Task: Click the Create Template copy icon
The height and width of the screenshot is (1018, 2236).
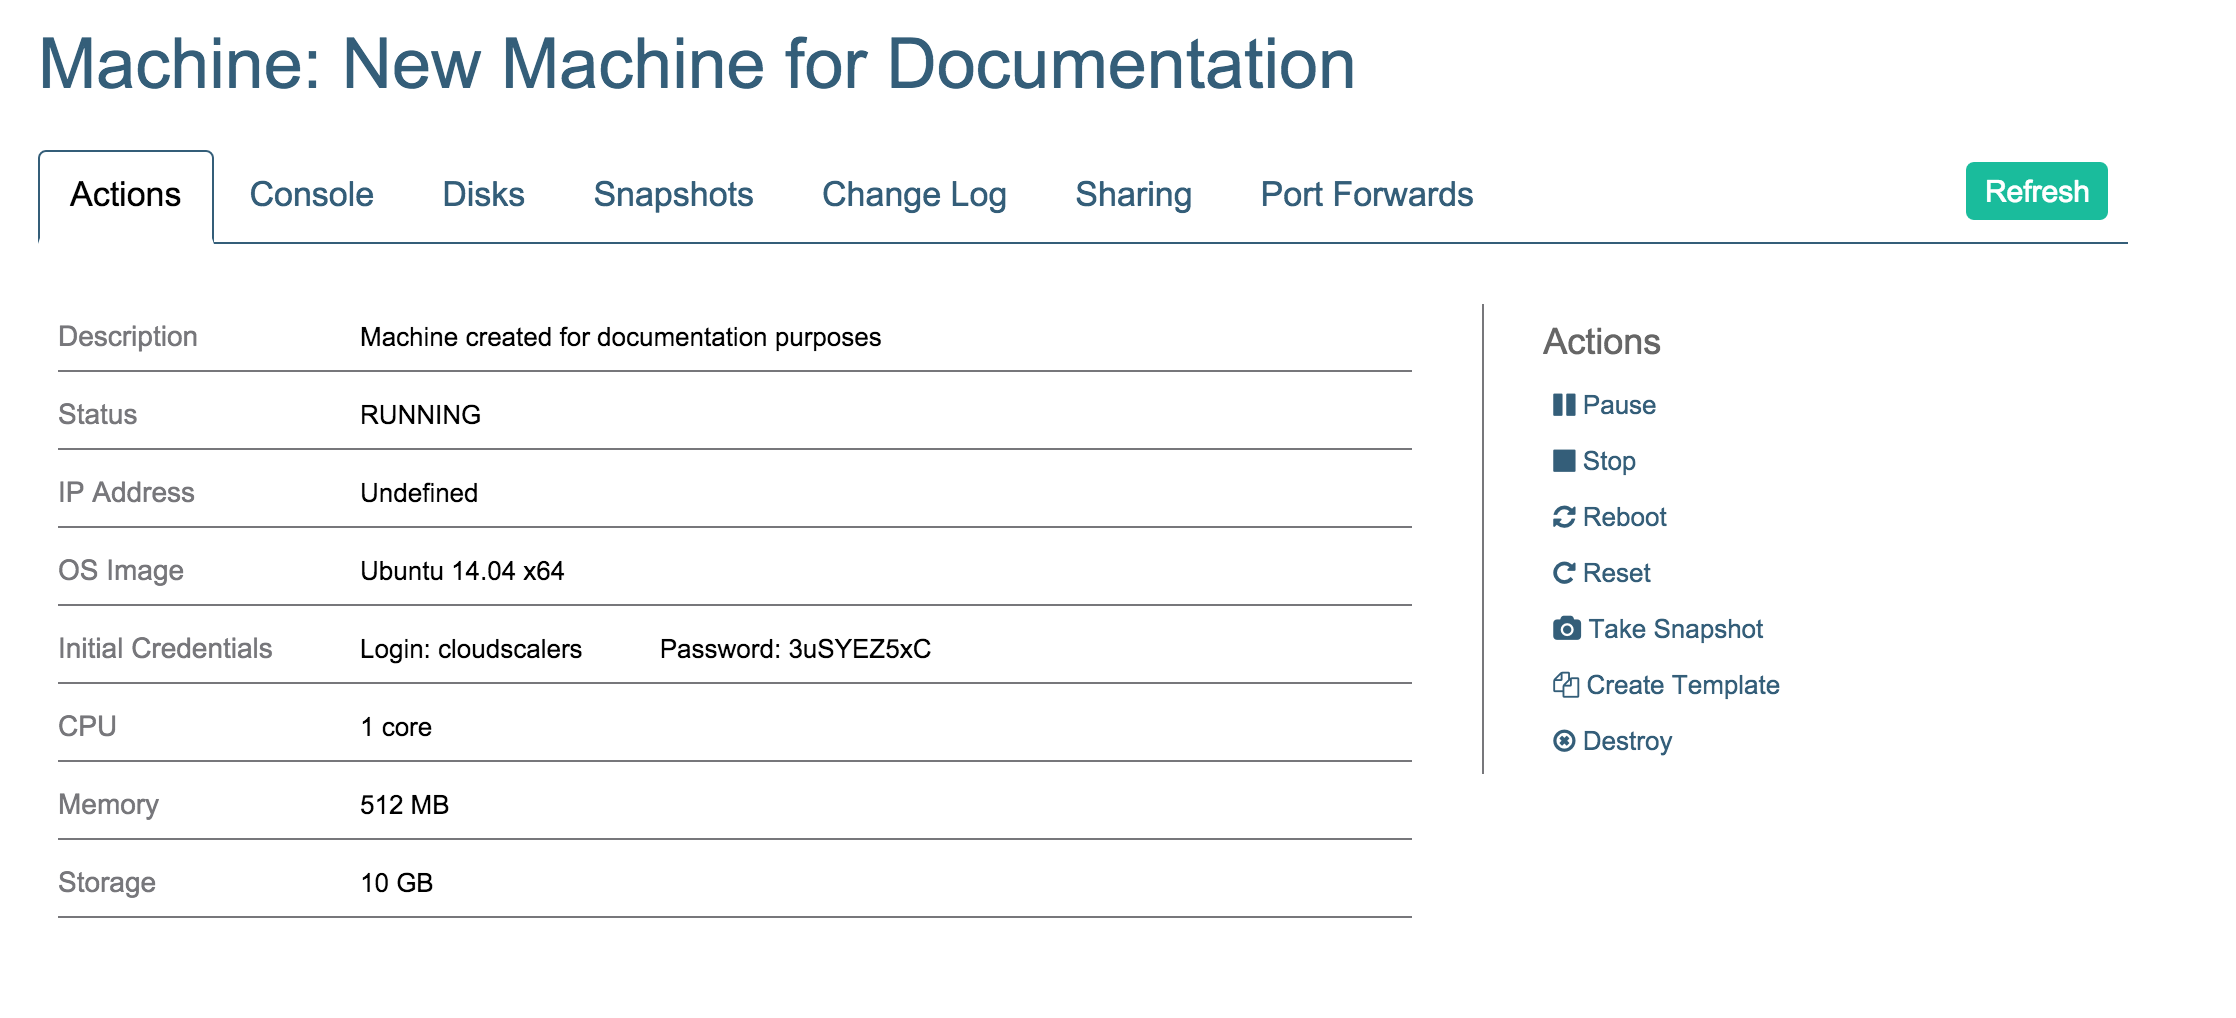Action: (x=1565, y=685)
